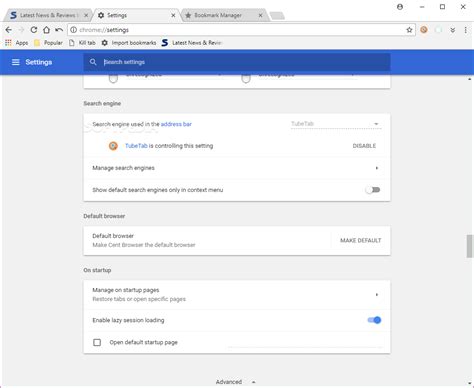The height and width of the screenshot is (388, 474).
Task: Open the browser three-dot menu
Action: click(x=466, y=30)
